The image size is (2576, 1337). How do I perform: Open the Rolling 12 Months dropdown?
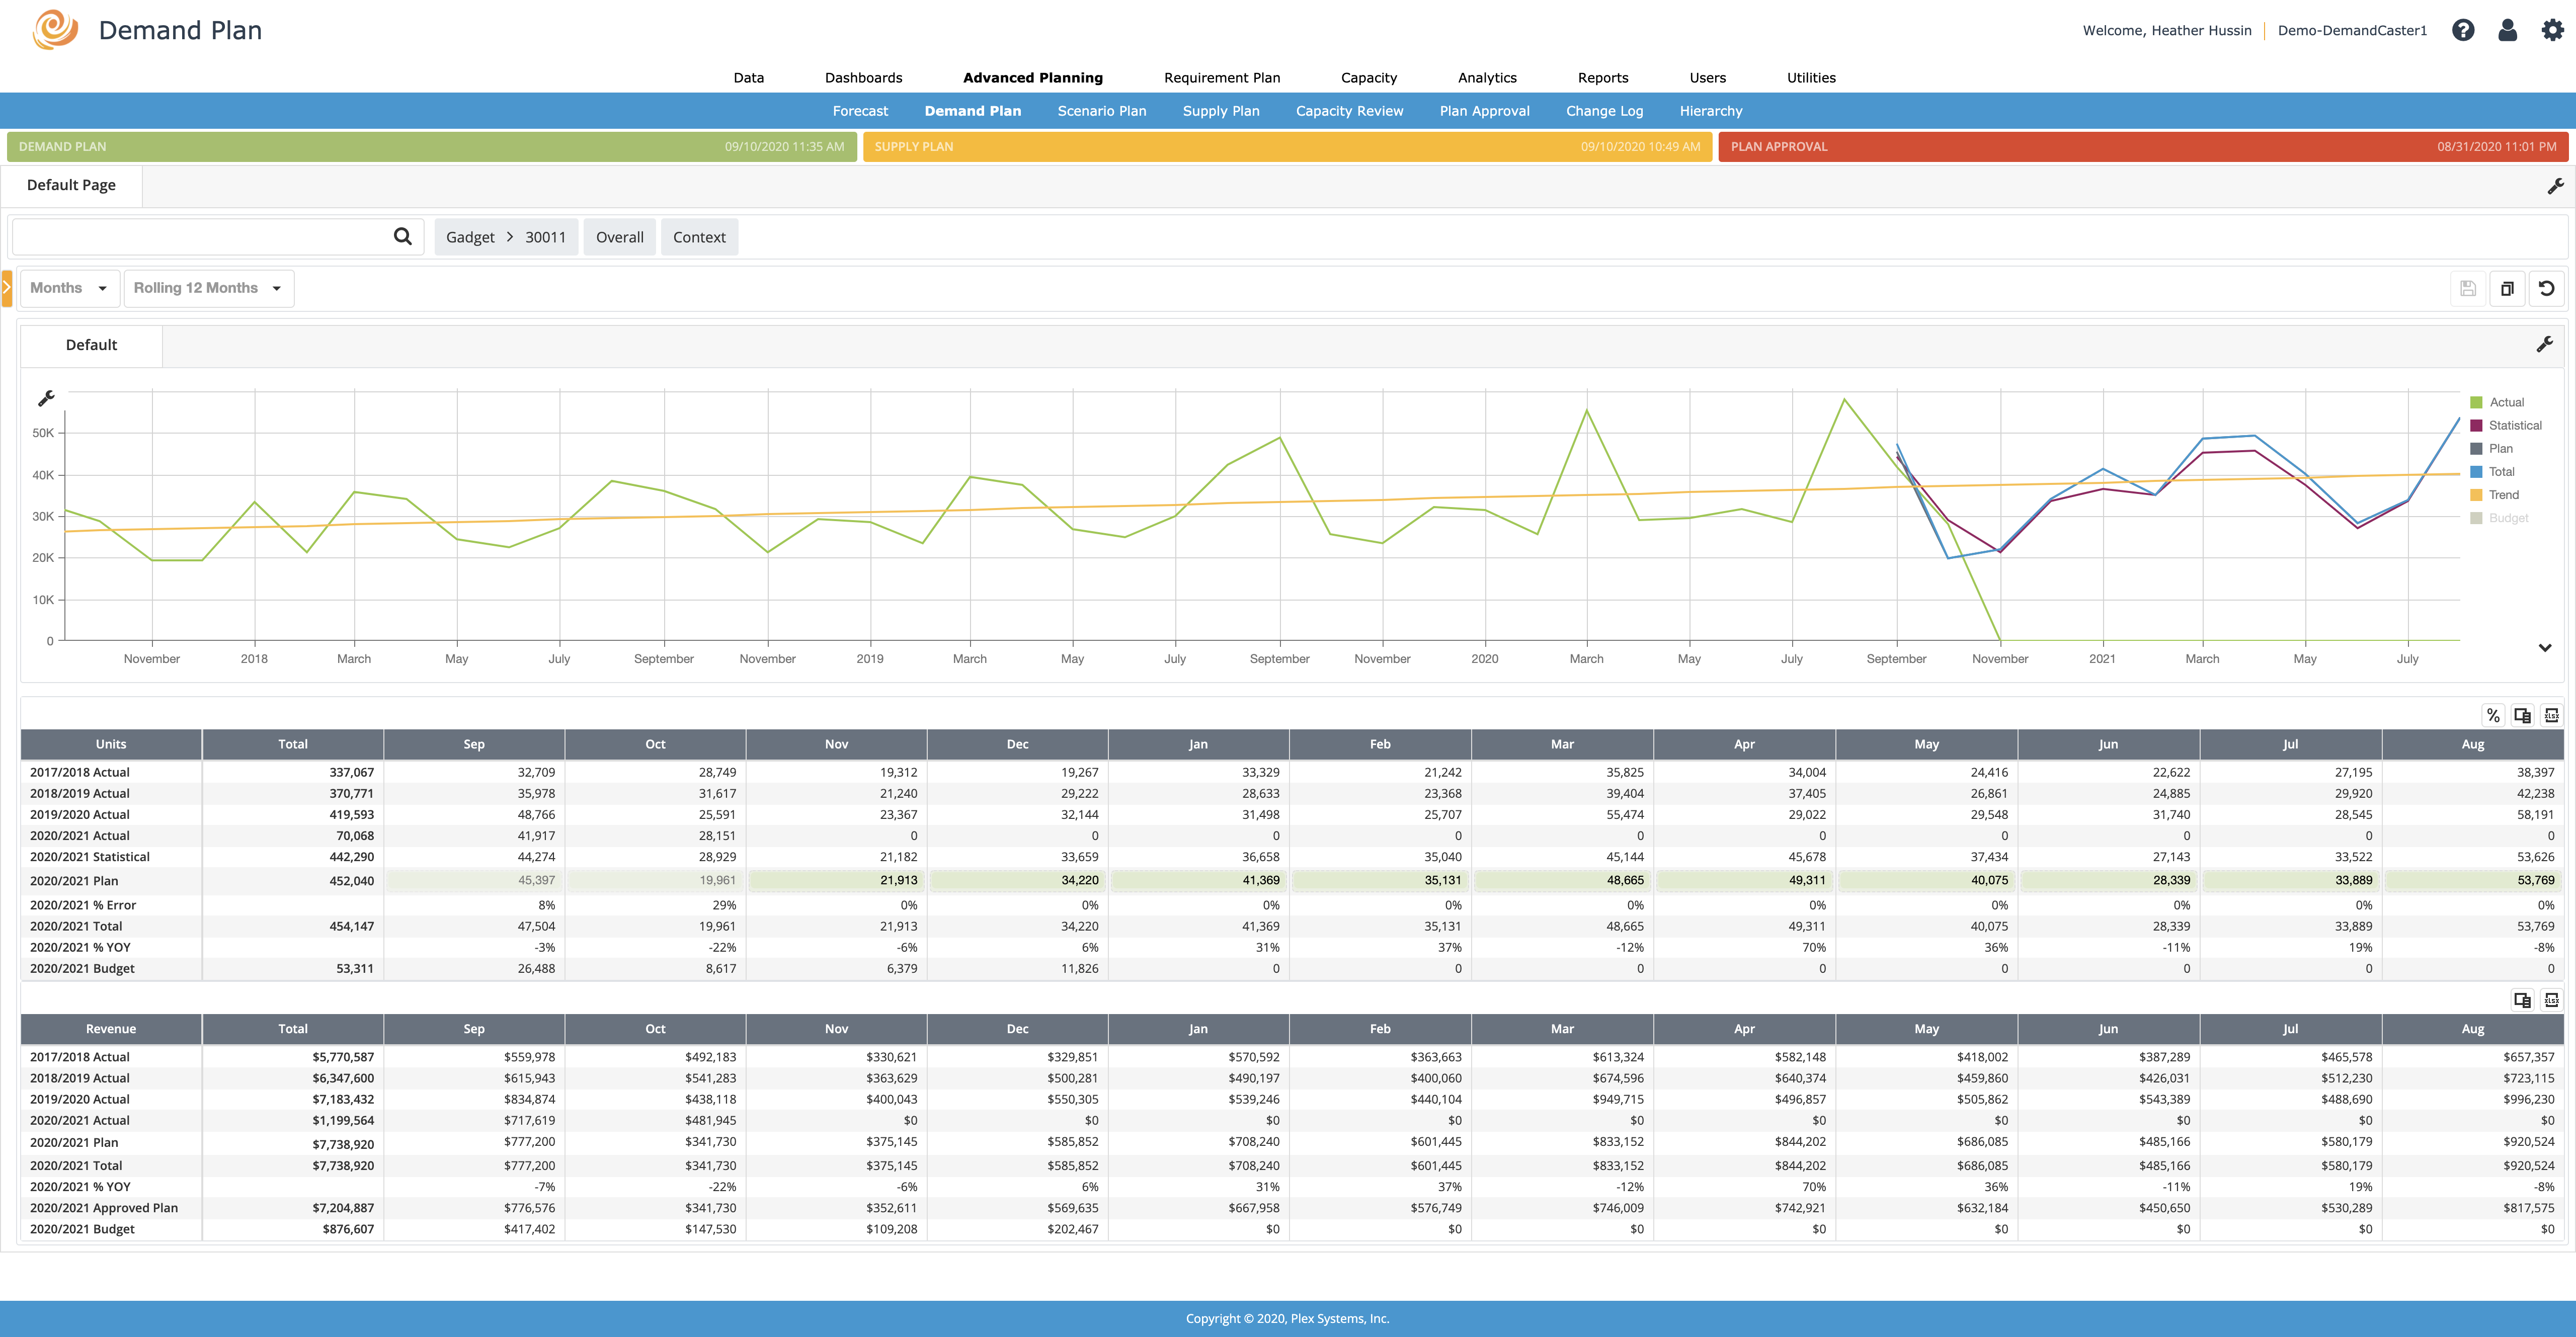(207, 288)
